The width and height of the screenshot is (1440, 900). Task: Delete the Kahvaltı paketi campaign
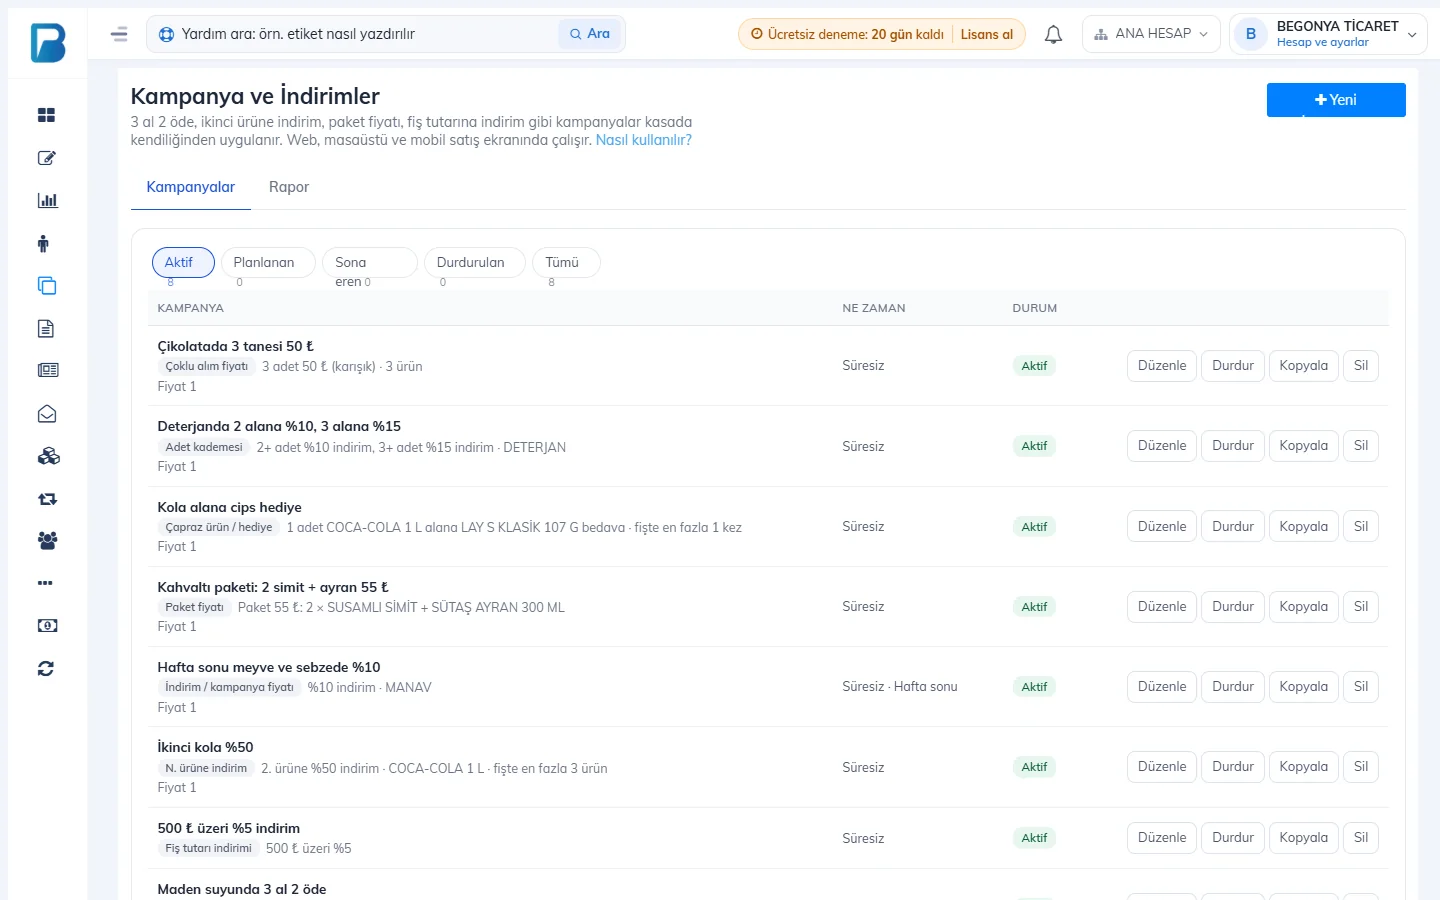coord(1361,607)
